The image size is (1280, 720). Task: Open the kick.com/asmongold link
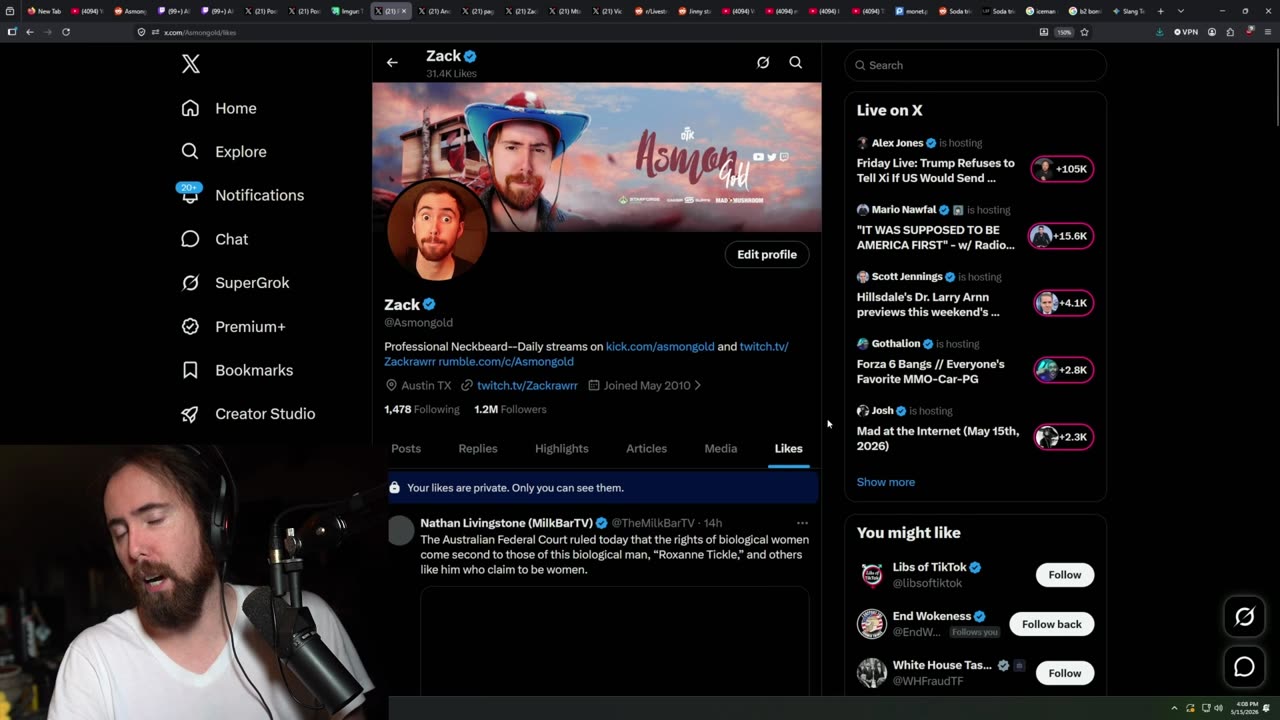(x=660, y=347)
